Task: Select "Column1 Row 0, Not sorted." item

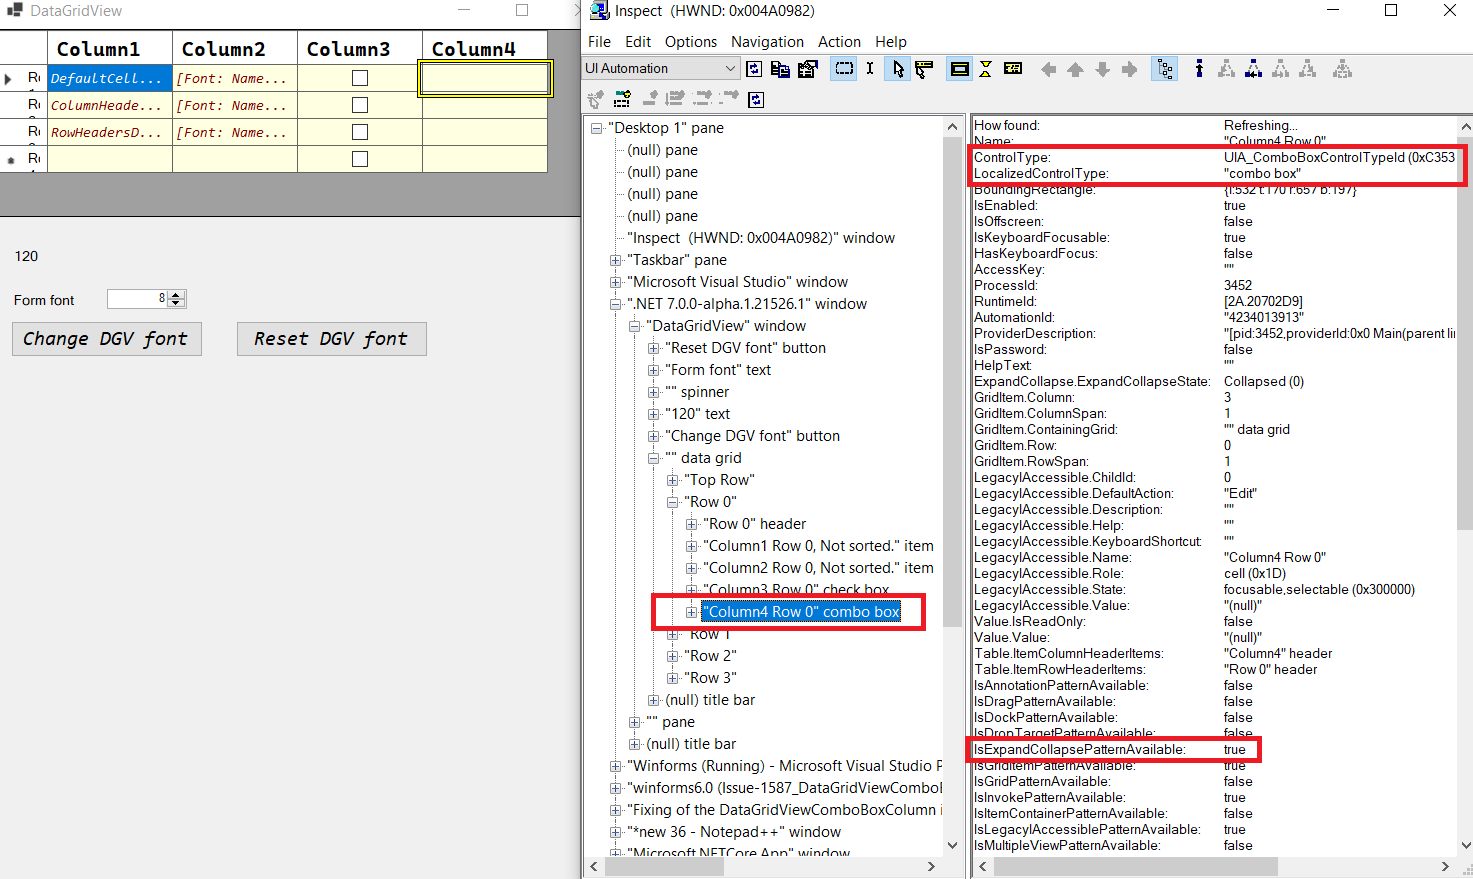Action: coord(819,546)
